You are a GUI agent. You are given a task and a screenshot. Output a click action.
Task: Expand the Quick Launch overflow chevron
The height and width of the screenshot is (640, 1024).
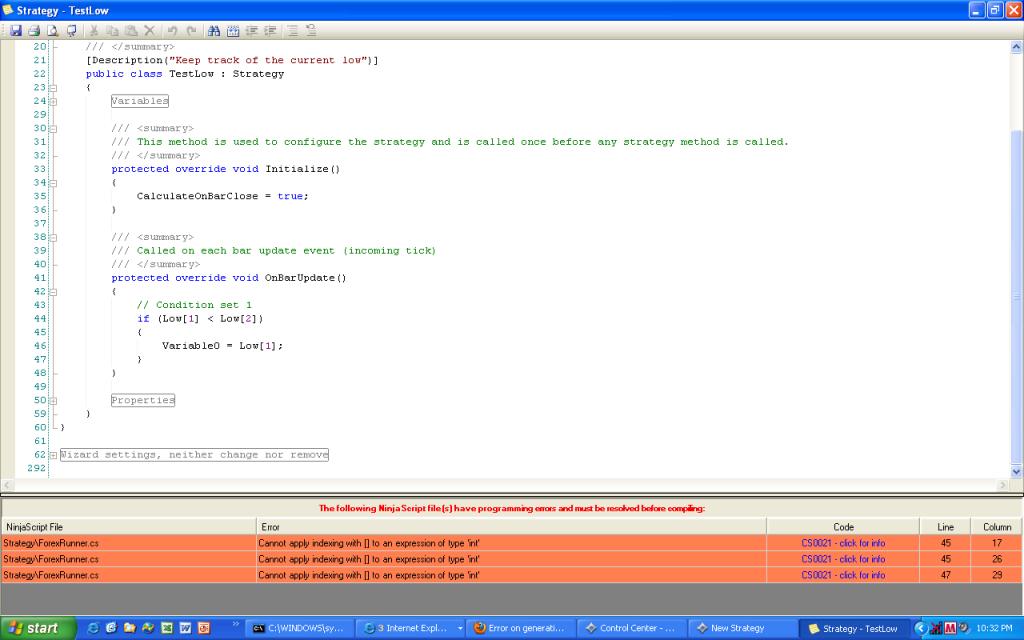(x=236, y=624)
